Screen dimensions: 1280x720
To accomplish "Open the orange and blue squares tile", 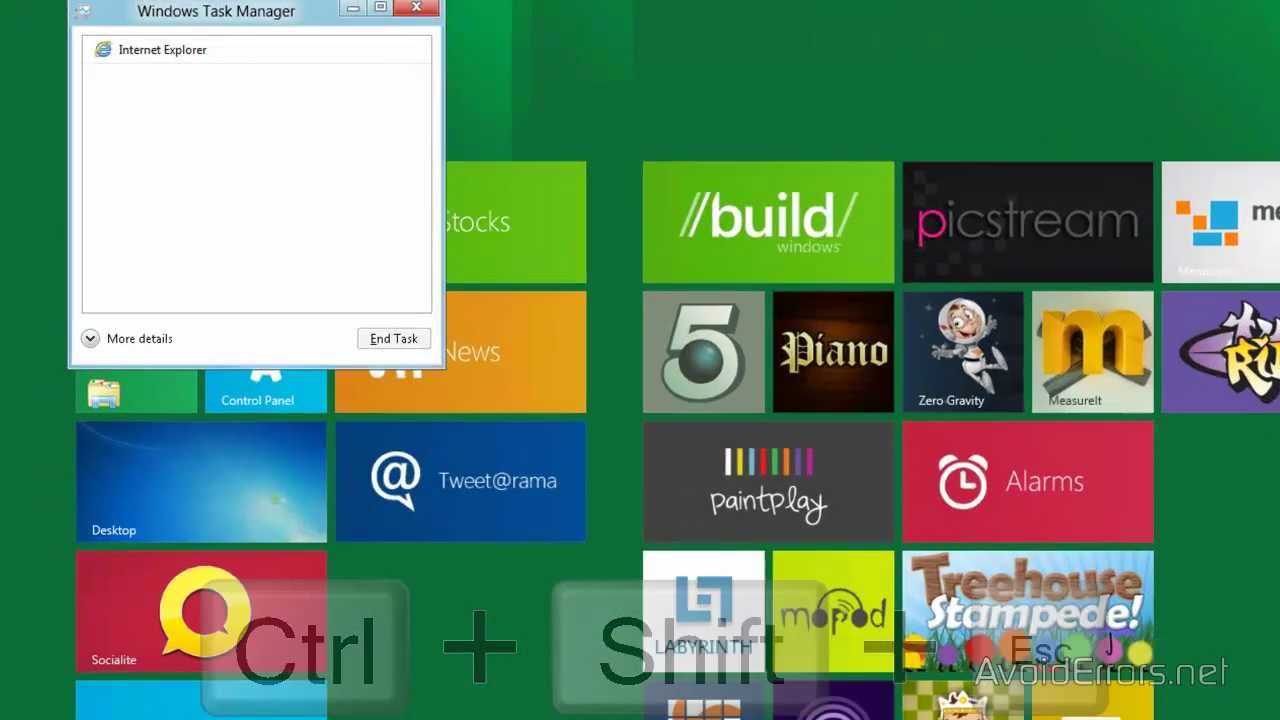I will [1221, 222].
